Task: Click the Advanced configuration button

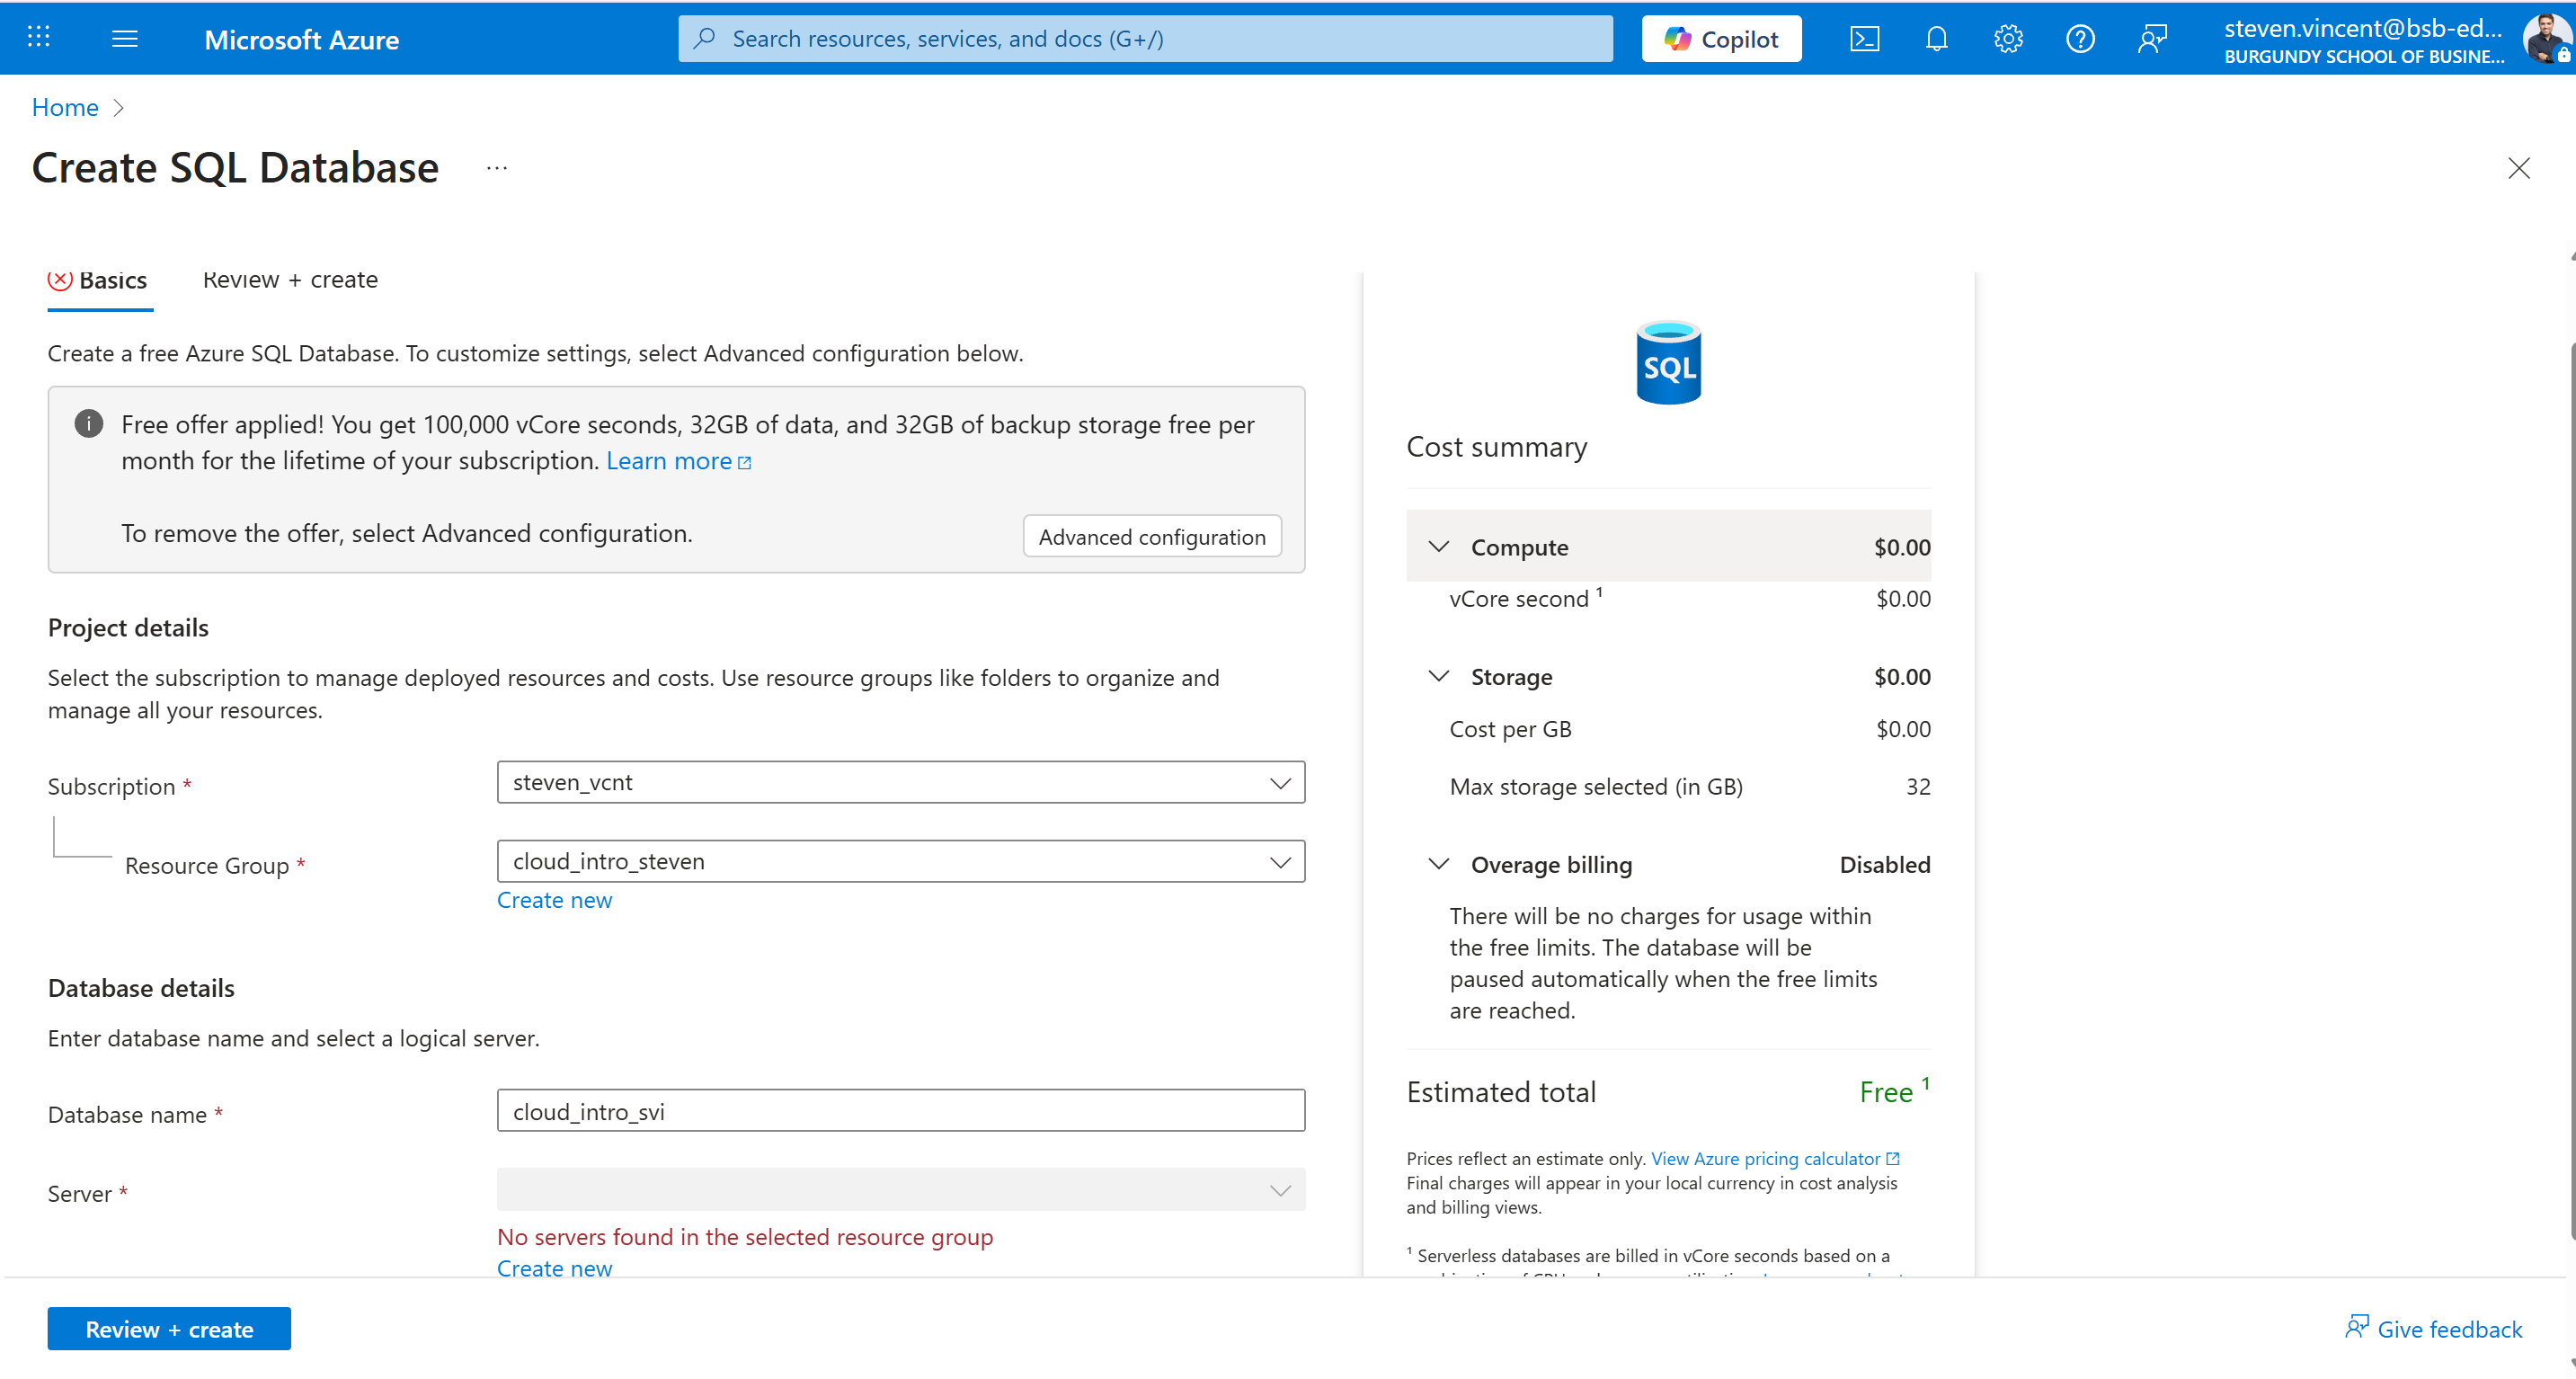Action: (x=1151, y=536)
